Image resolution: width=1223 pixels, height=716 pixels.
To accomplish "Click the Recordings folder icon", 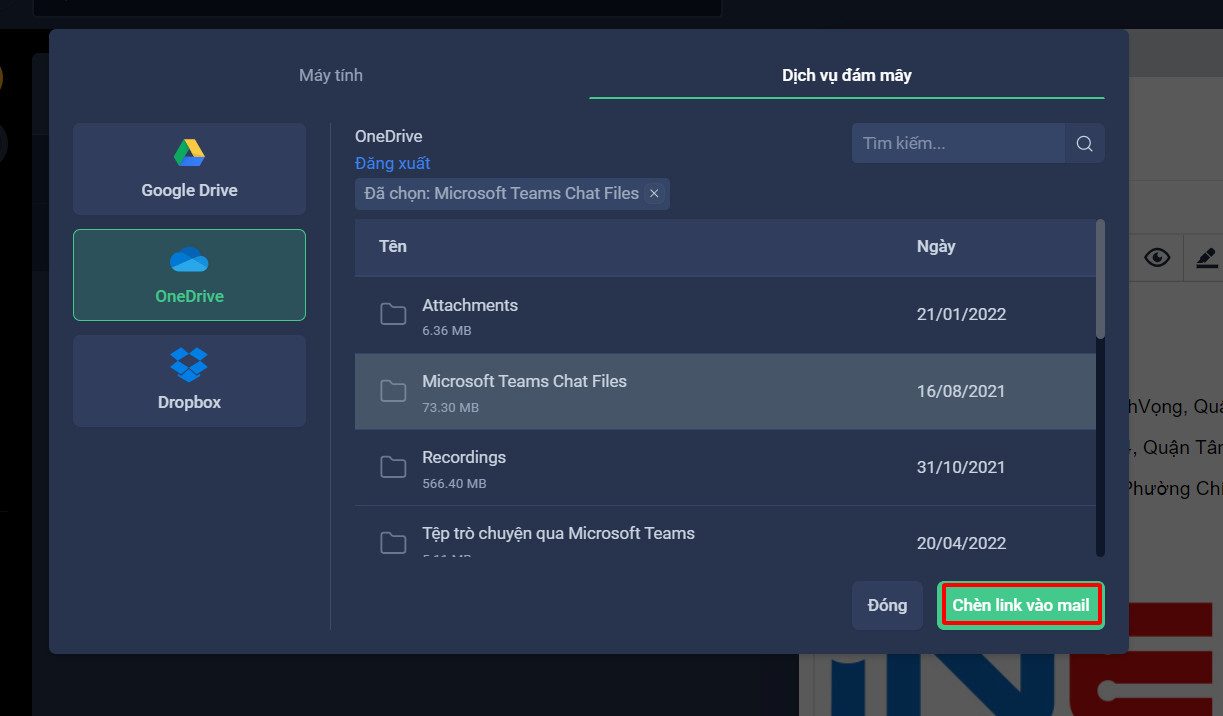I will click(393, 467).
